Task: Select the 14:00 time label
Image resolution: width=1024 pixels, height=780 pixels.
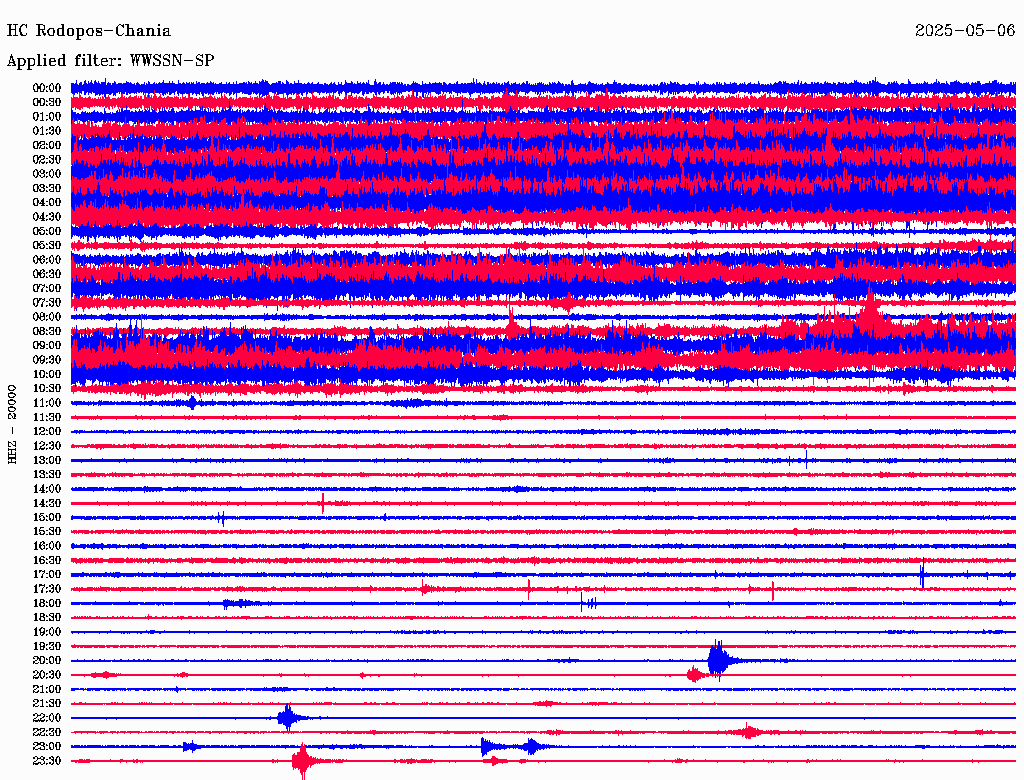Action: pyautogui.click(x=47, y=489)
